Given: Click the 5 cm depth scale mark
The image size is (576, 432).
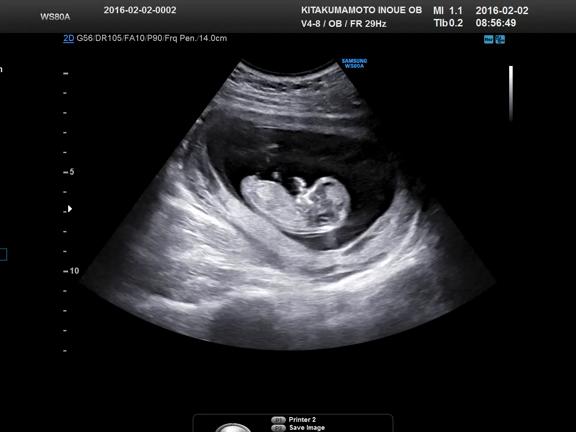Looking at the screenshot, I should [69, 172].
